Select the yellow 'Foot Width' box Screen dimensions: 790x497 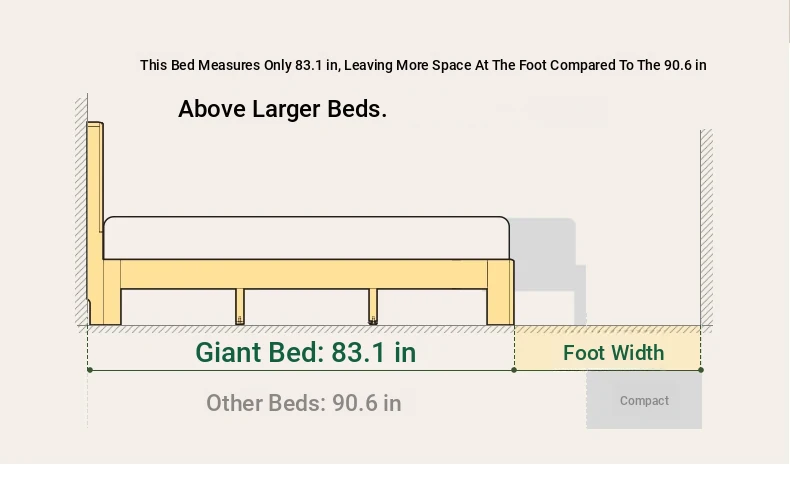tap(608, 348)
